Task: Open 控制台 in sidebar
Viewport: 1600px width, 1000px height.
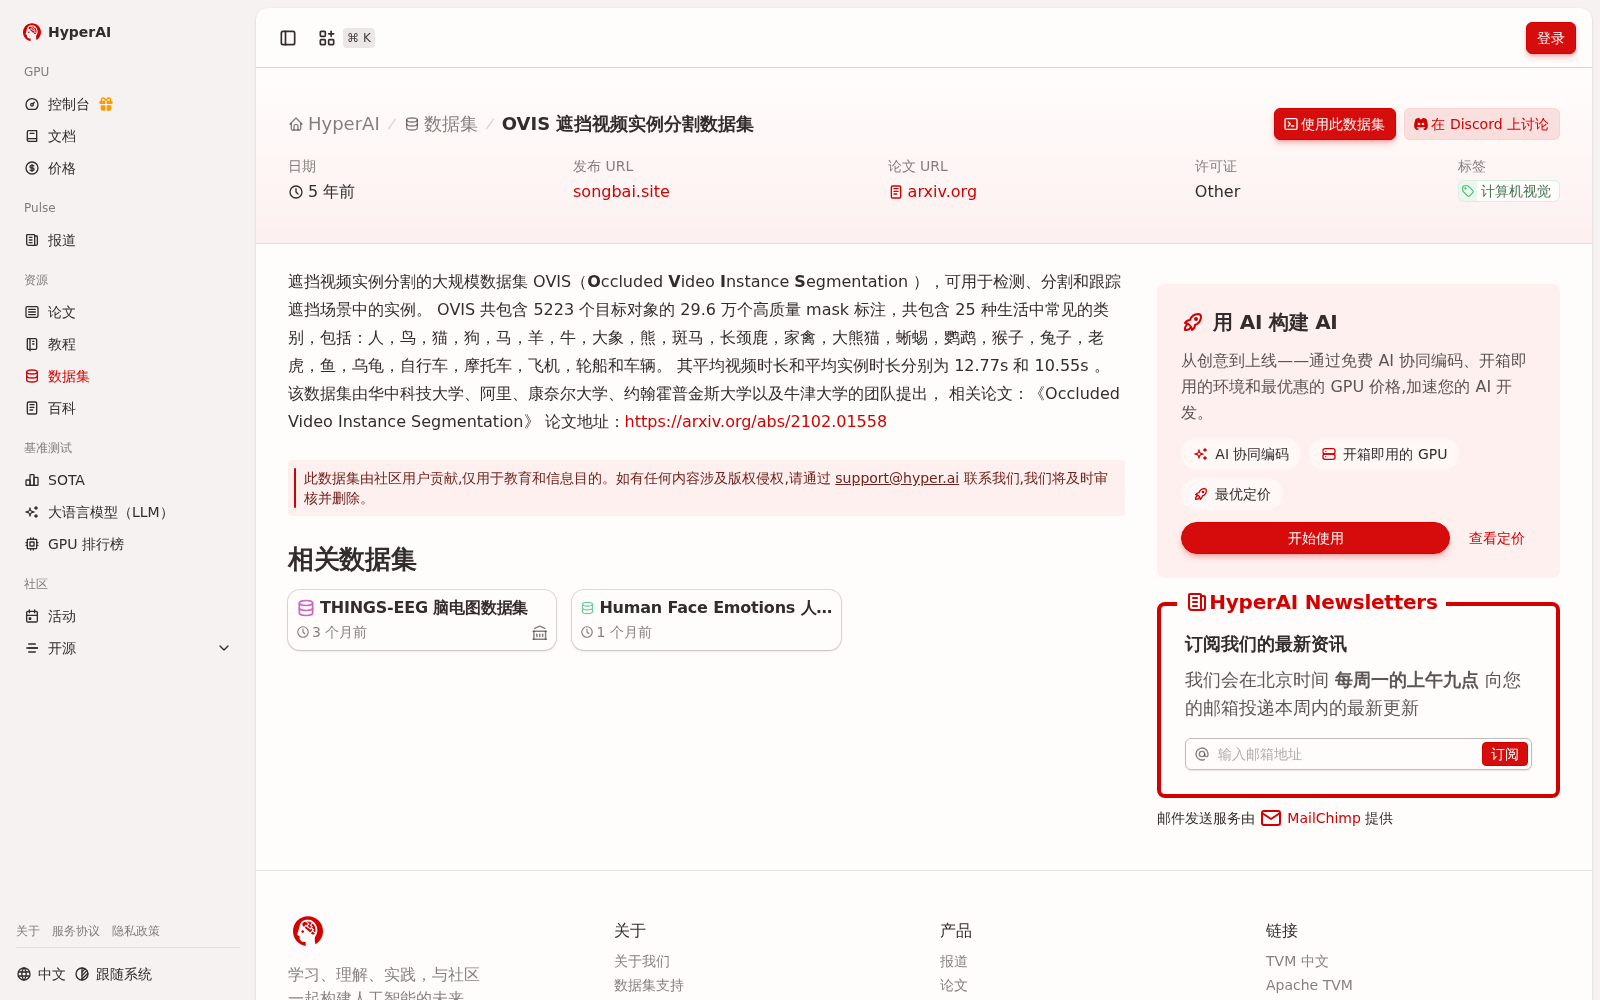Action: [x=68, y=104]
